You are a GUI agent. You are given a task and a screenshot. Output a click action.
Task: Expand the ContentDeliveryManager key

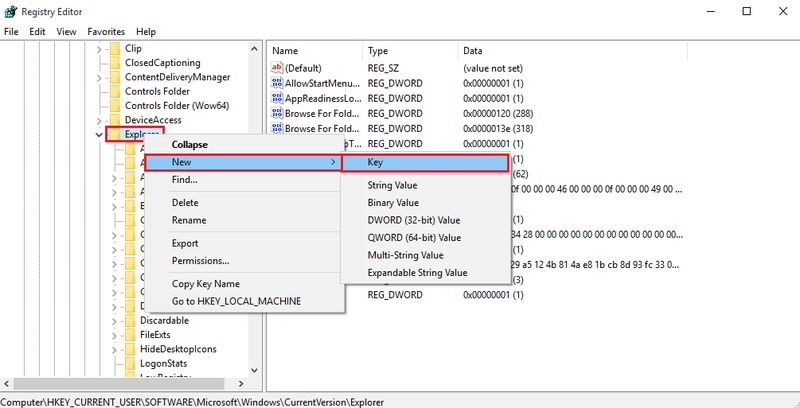coord(99,78)
